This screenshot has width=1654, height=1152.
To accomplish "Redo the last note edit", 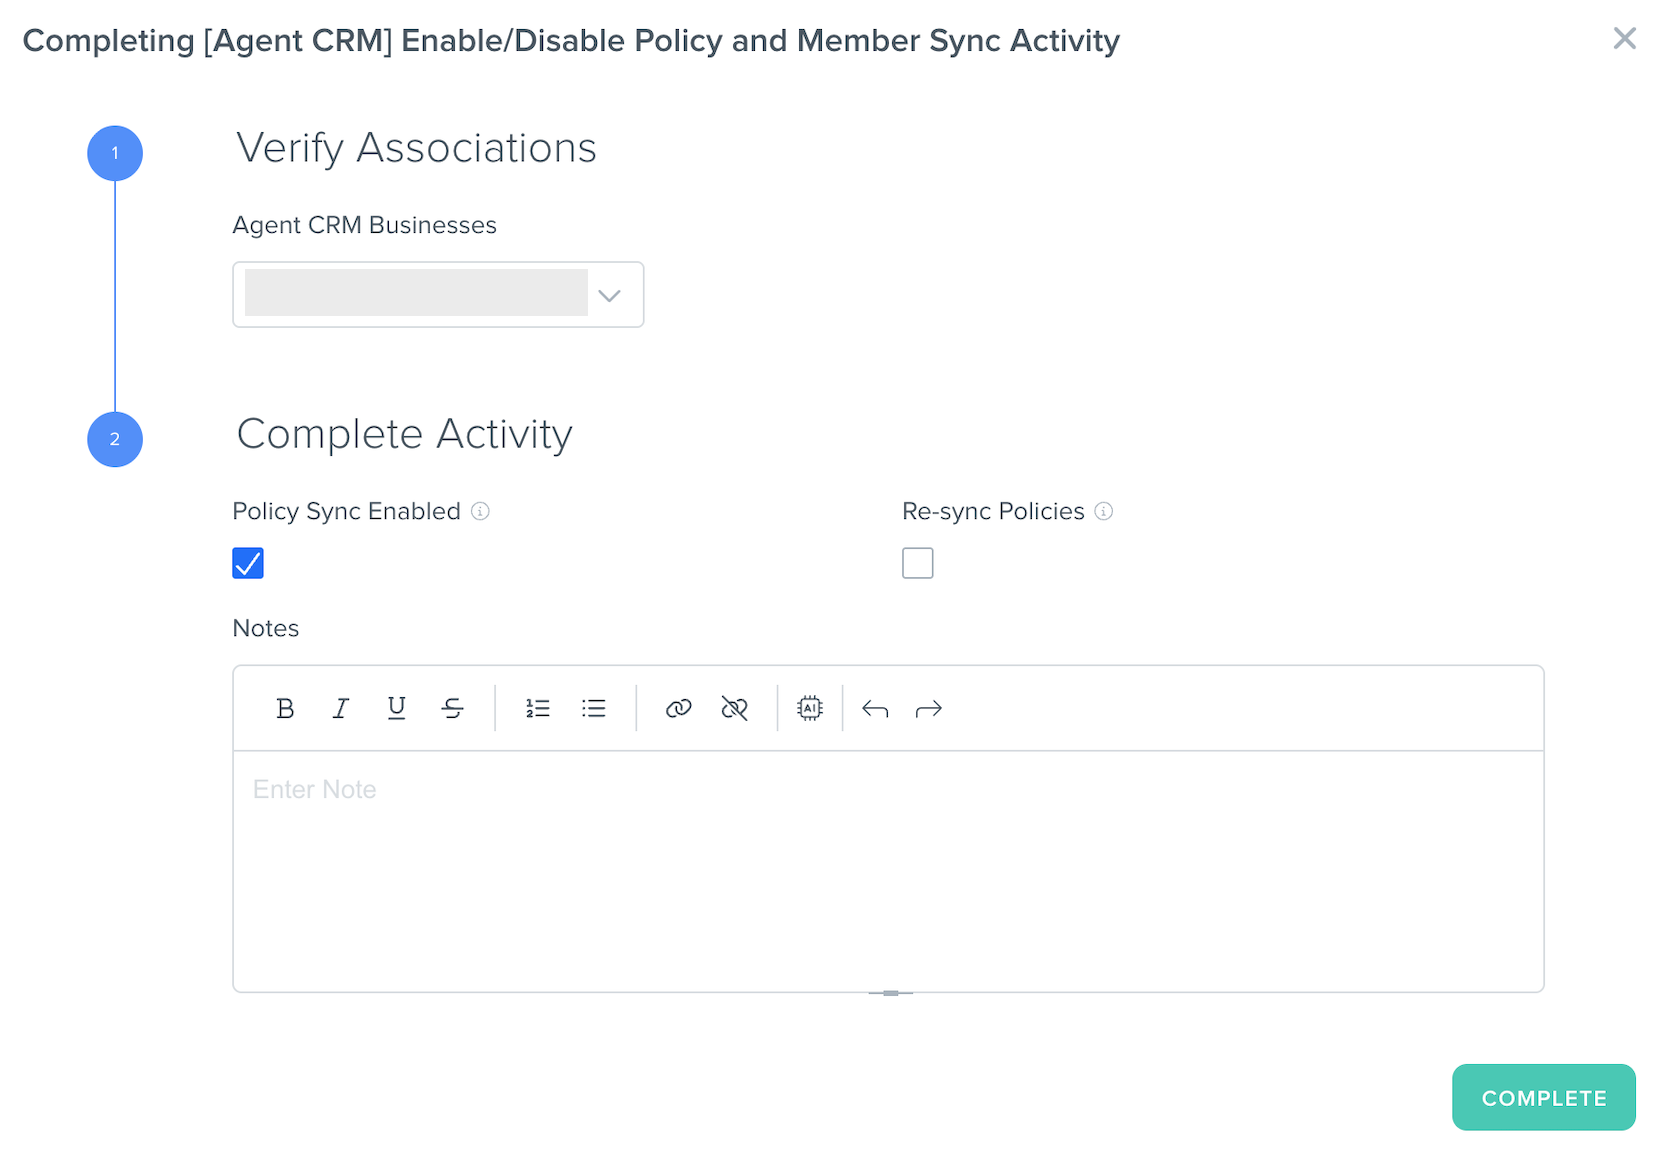I will pyautogui.click(x=929, y=709).
